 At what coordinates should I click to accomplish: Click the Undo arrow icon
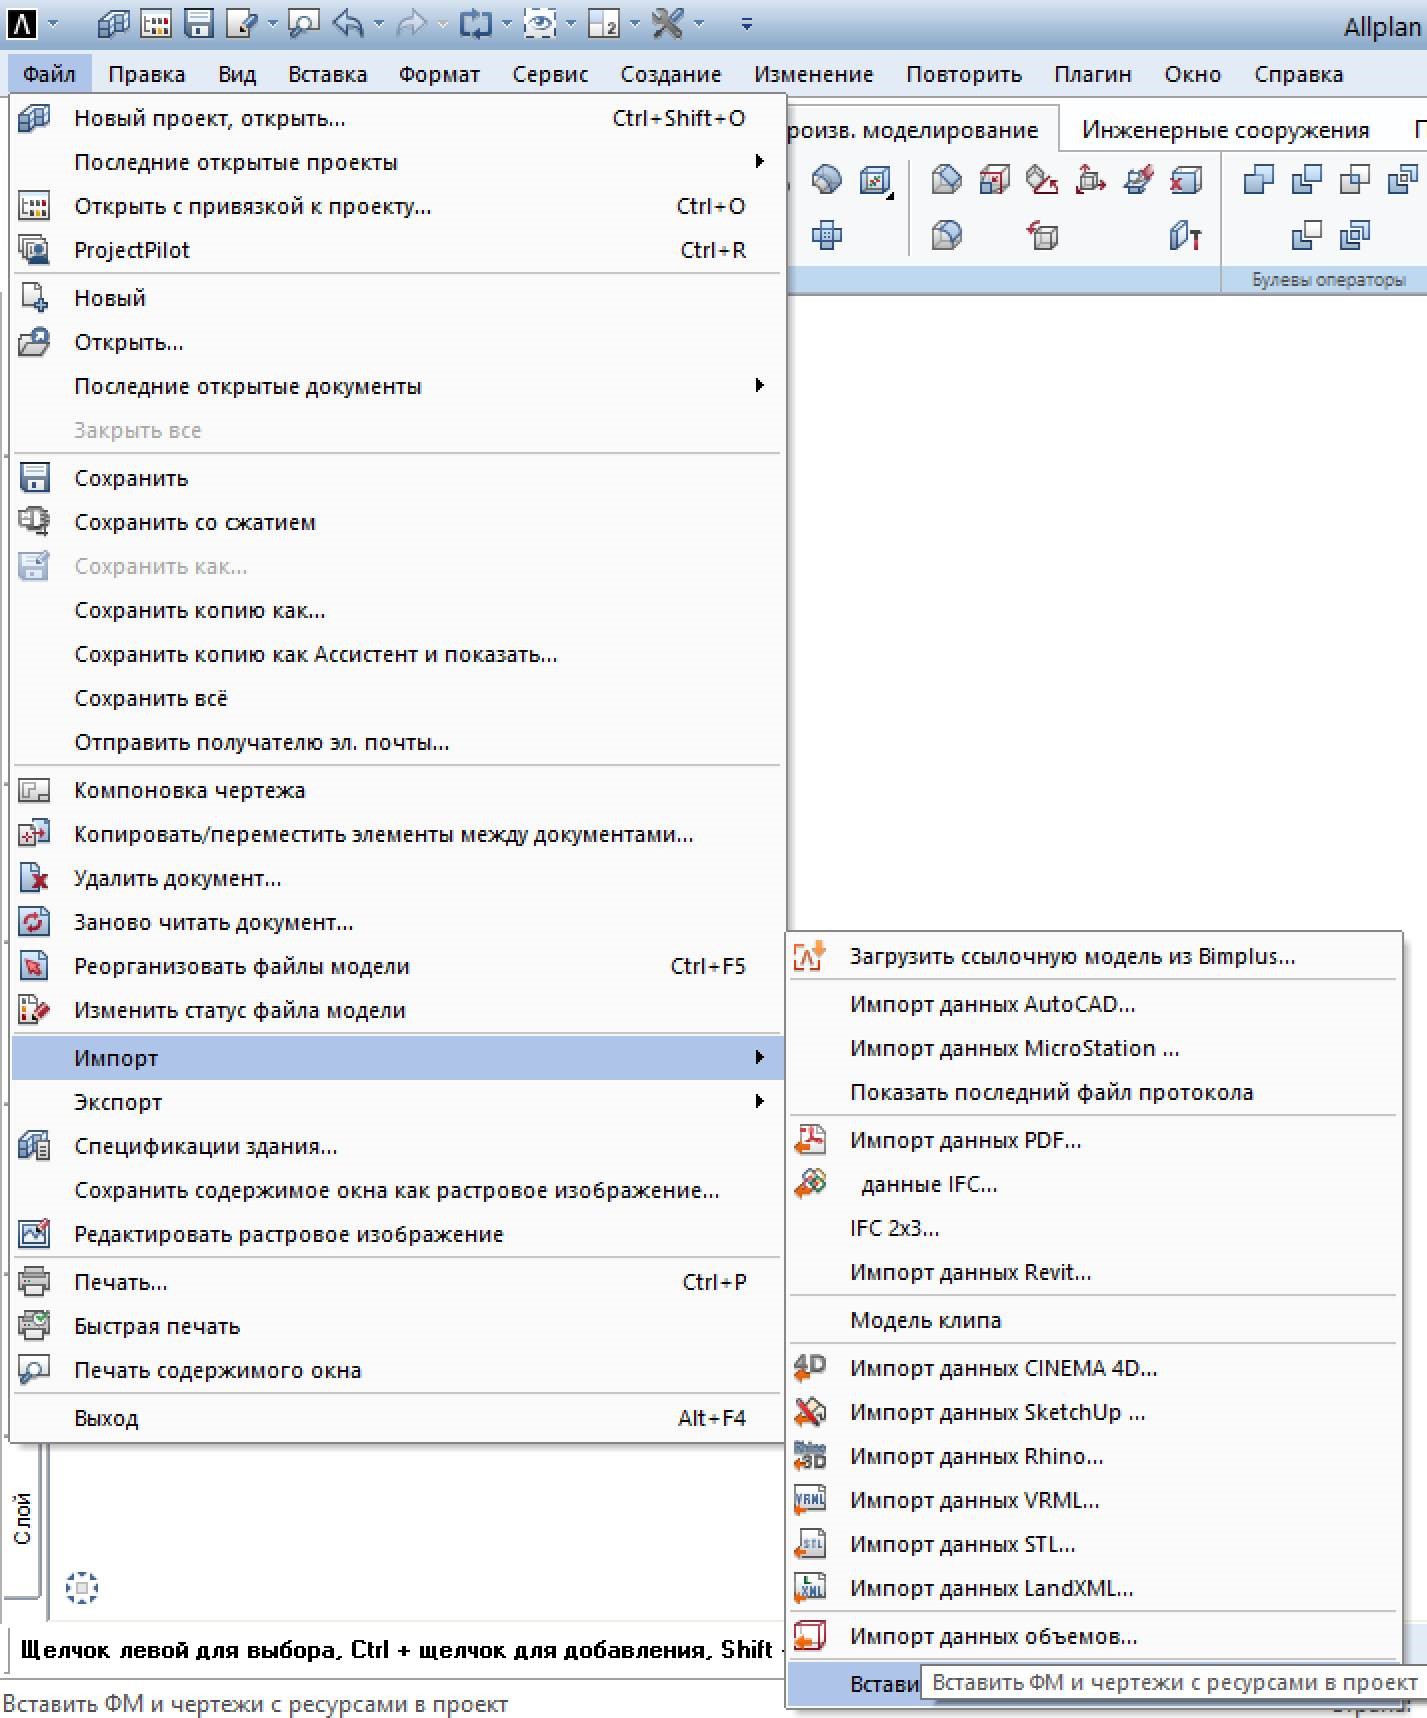tap(347, 23)
